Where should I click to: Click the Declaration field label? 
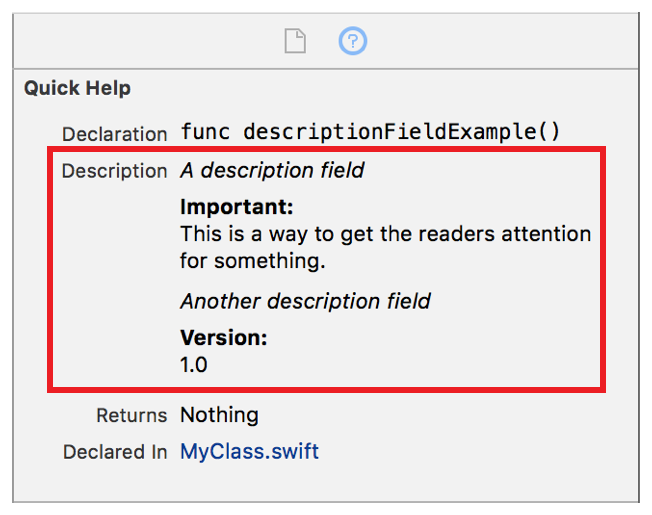[x=114, y=134]
